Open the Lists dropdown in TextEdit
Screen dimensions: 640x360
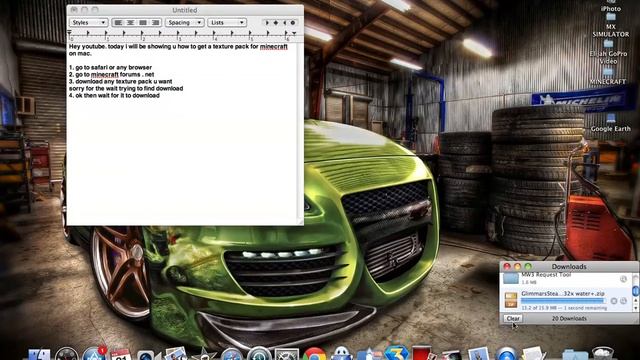pyautogui.click(x=227, y=22)
